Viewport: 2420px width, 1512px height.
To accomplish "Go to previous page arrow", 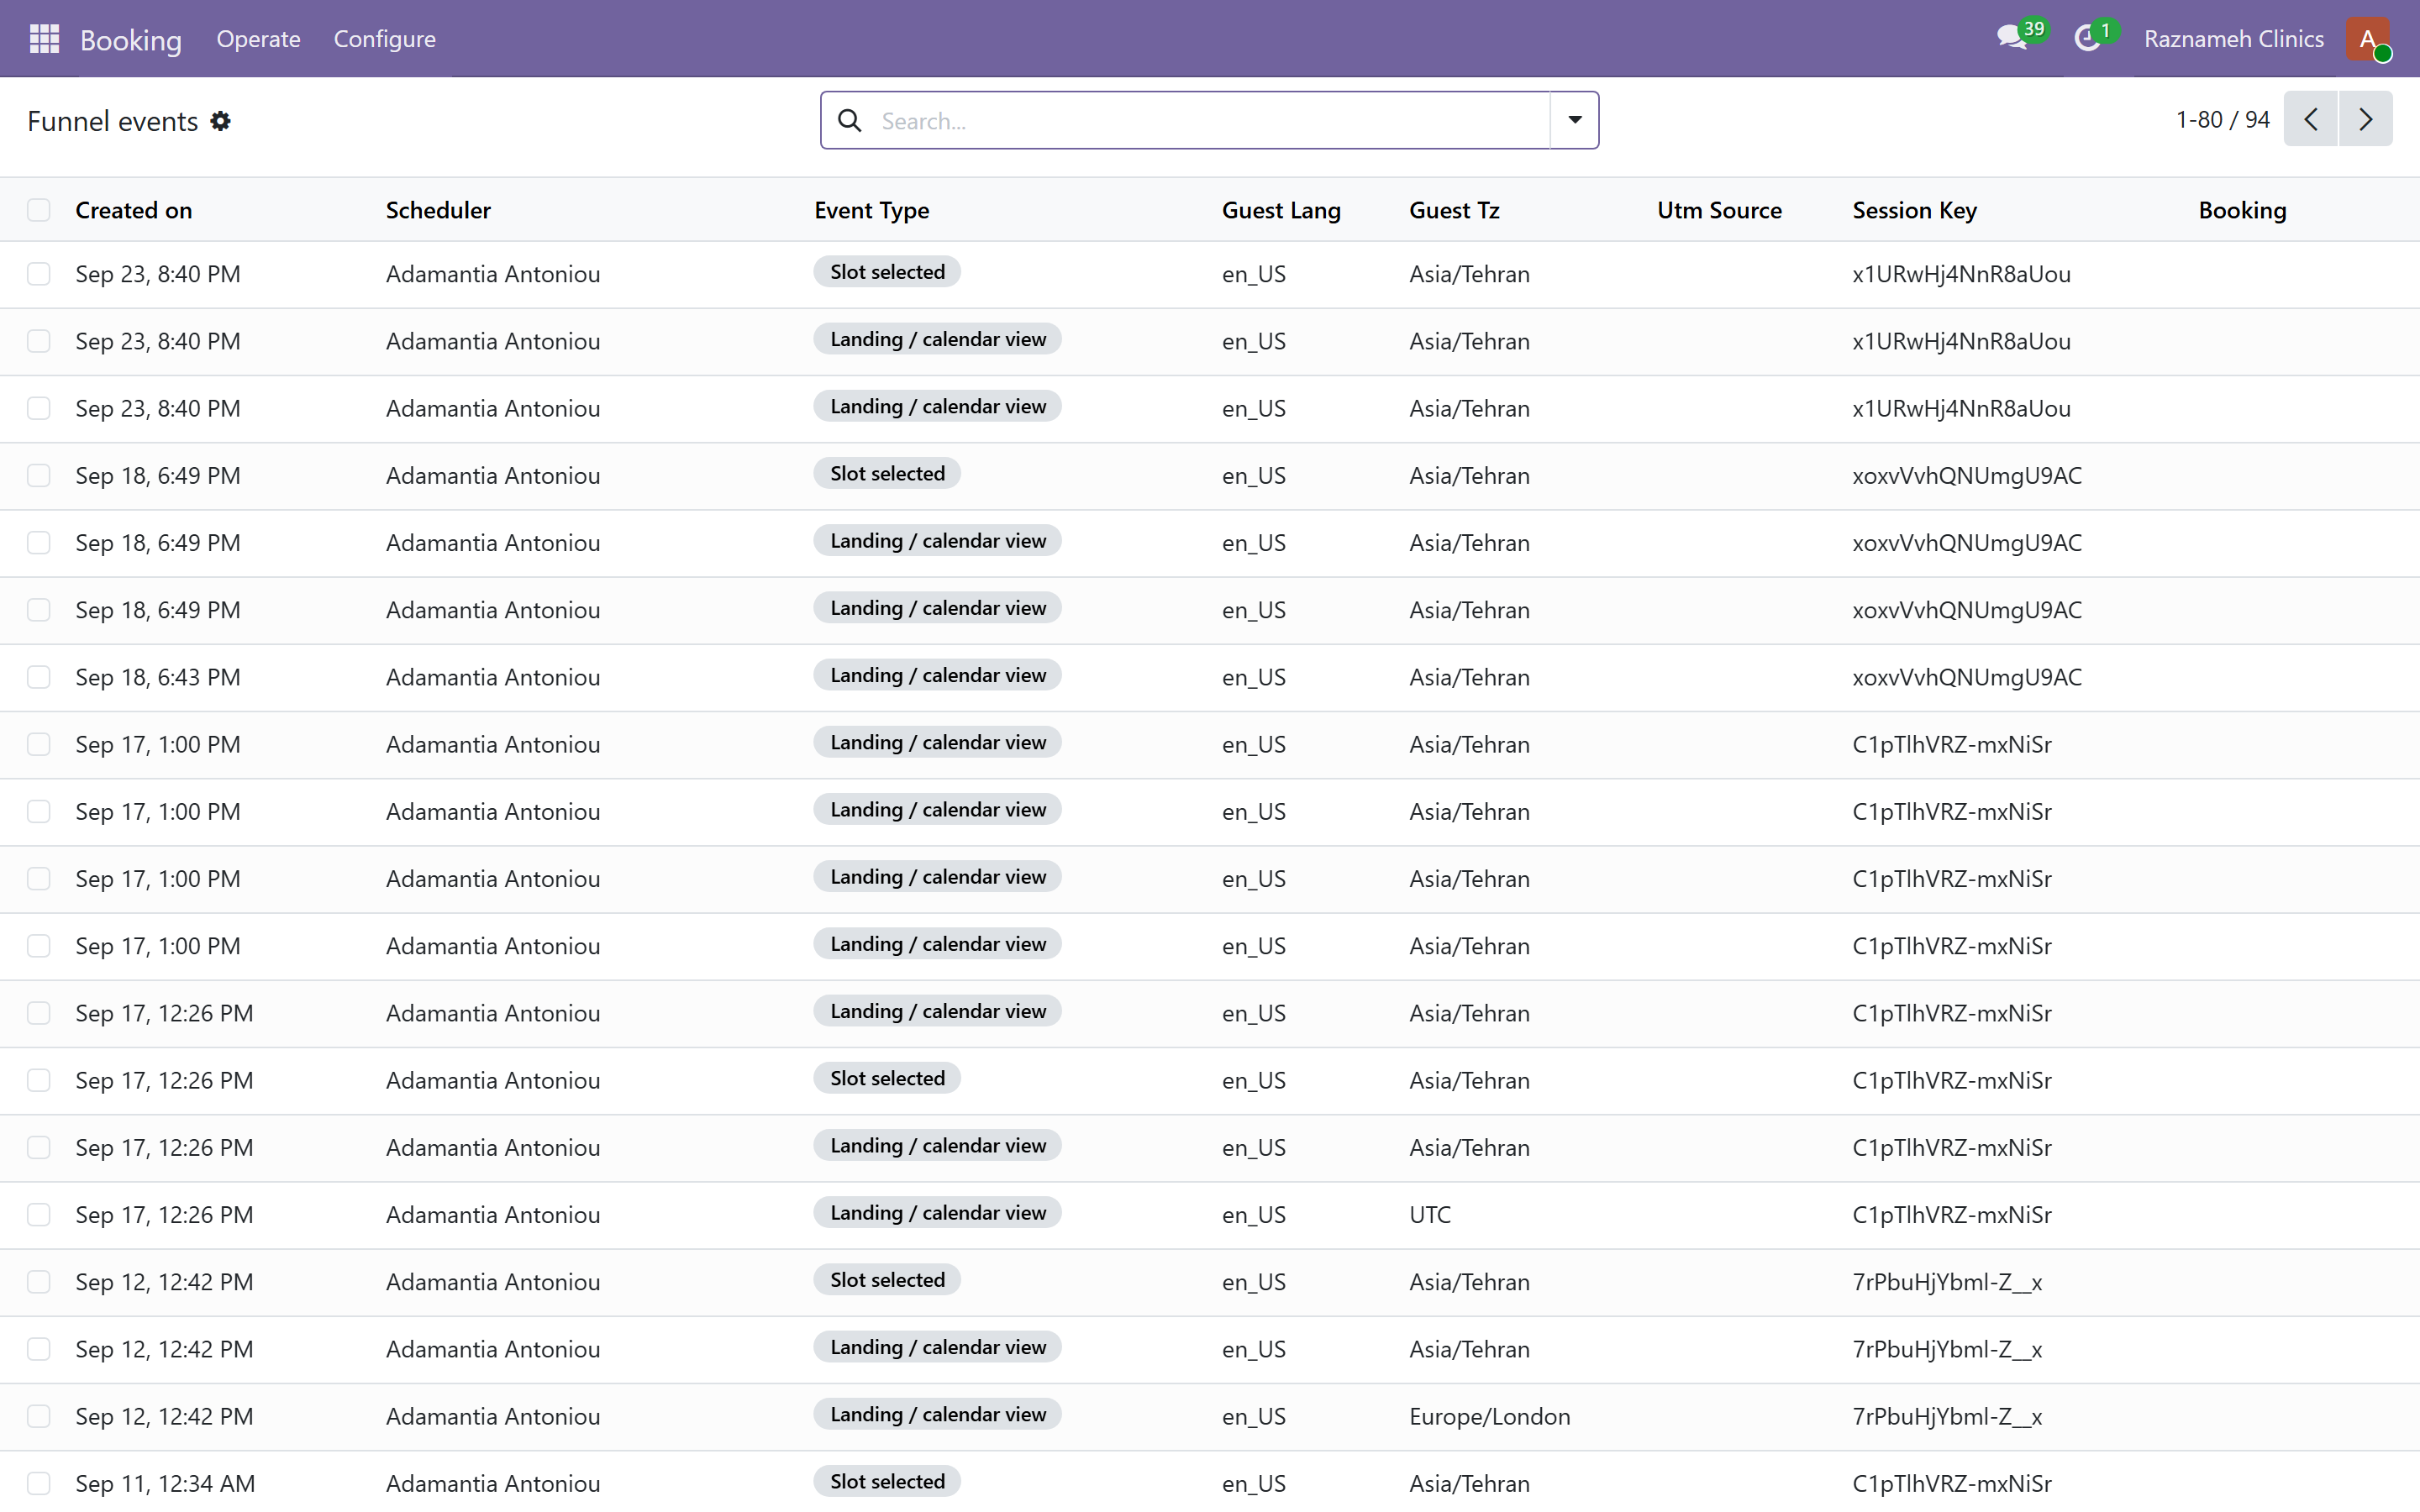I will point(2310,119).
